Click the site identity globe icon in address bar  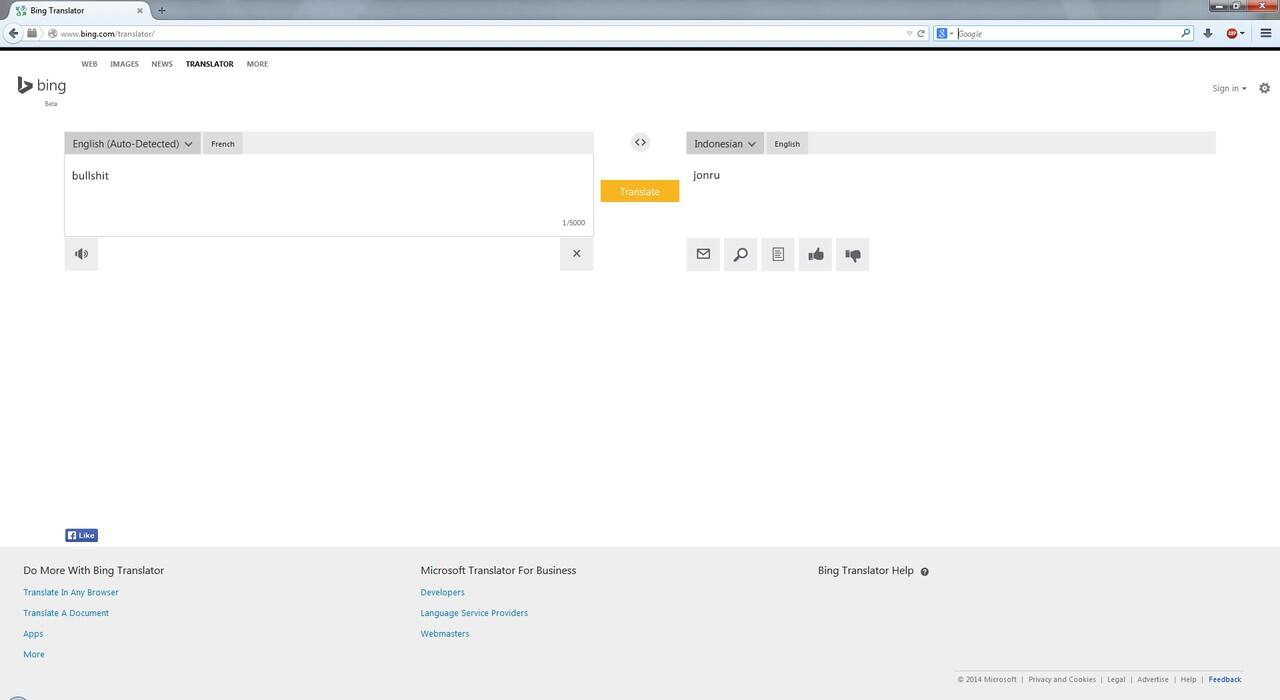(52, 33)
